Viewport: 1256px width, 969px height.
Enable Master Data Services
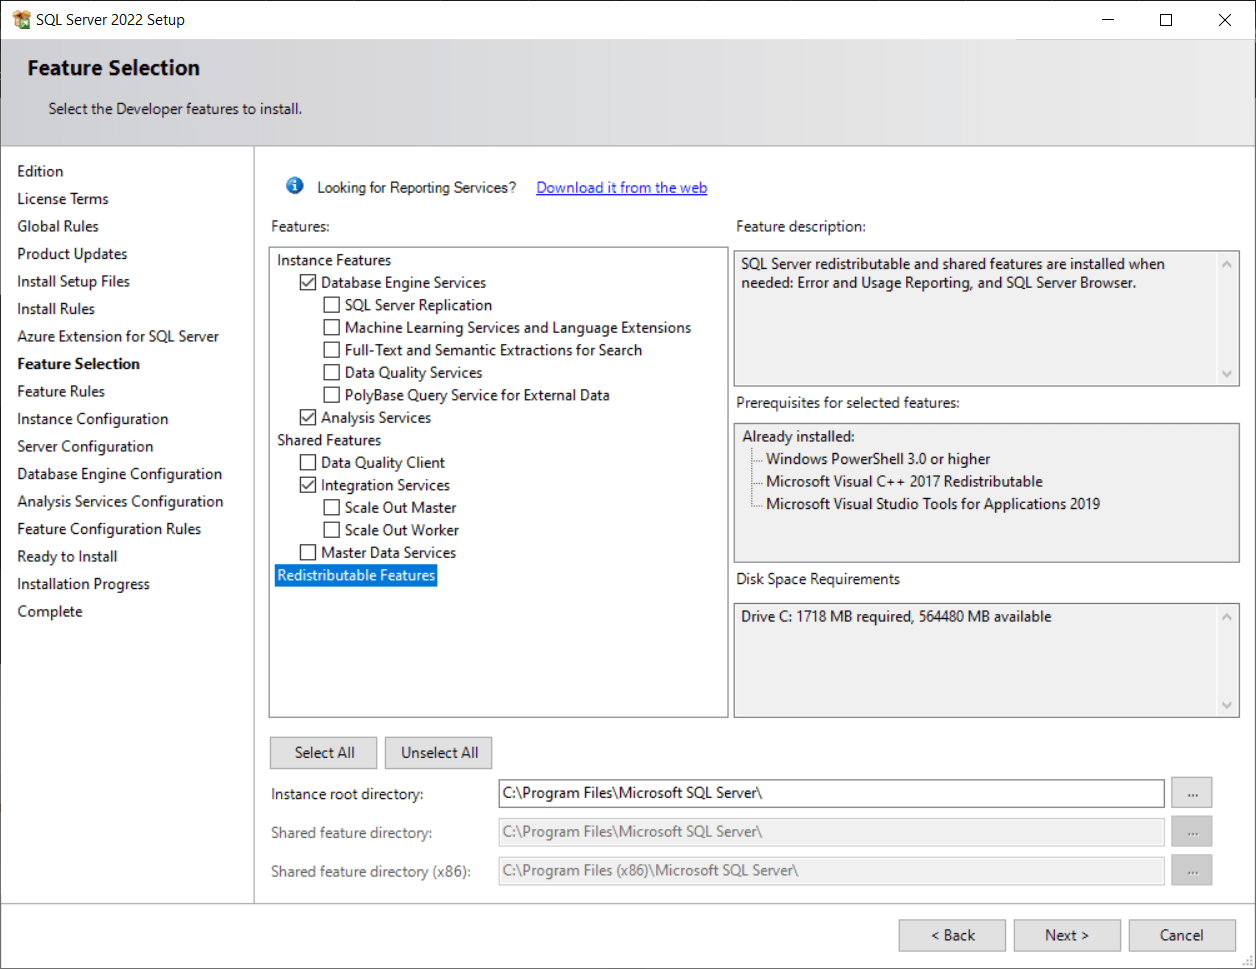click(308, 552)
